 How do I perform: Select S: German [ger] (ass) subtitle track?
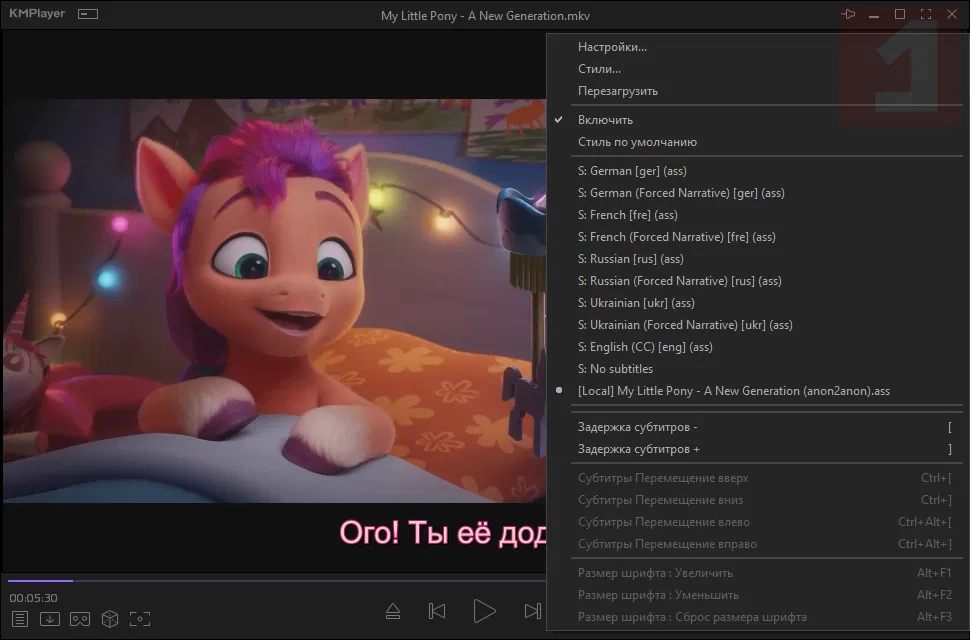pos(755,171)
